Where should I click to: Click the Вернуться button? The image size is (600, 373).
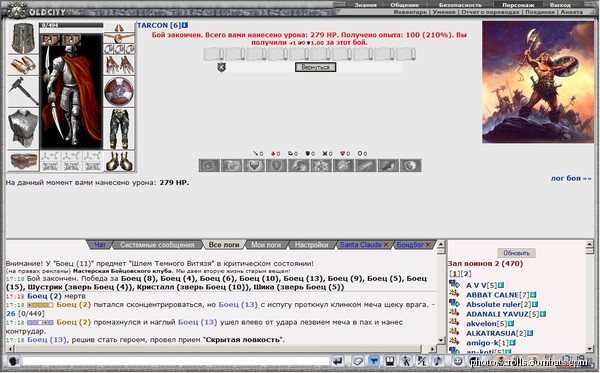pos(315,67)
